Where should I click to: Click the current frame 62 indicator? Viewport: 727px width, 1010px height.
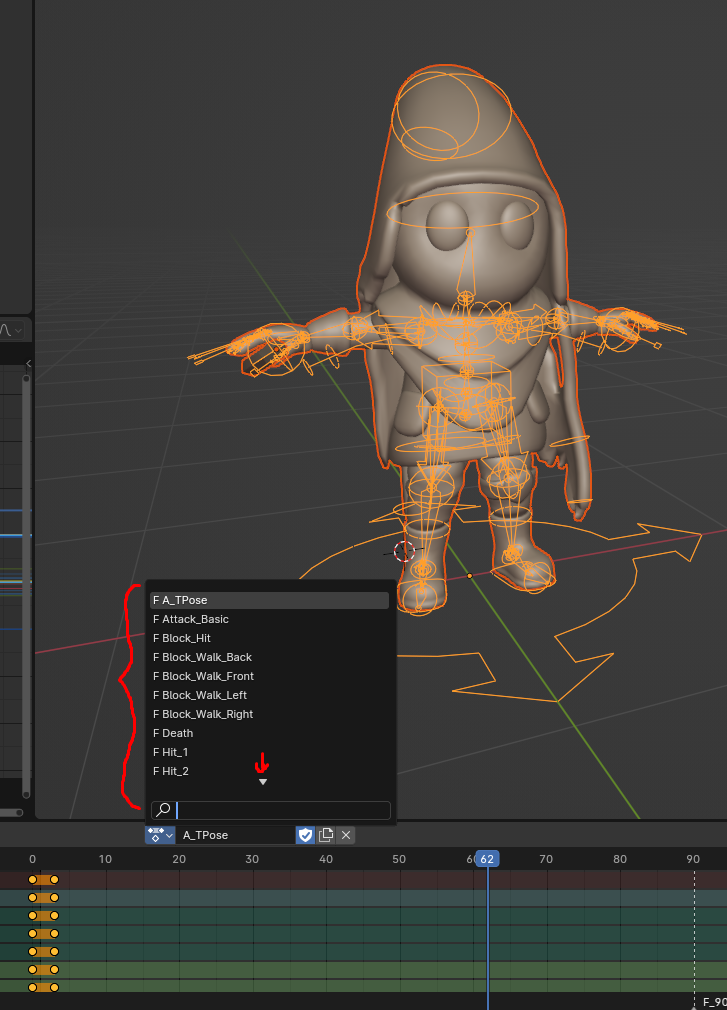click(x=487, y=859)
